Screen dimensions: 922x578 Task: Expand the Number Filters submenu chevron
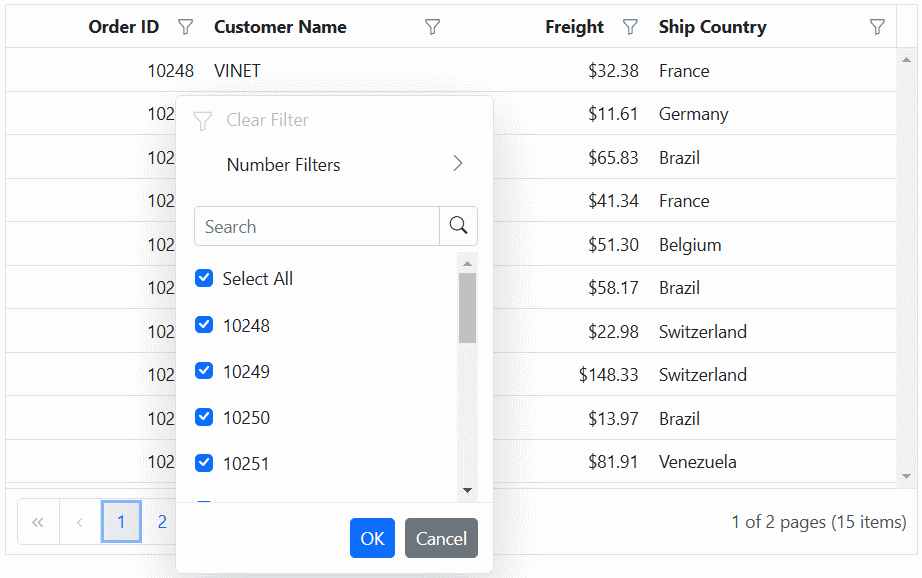(458, 163)
